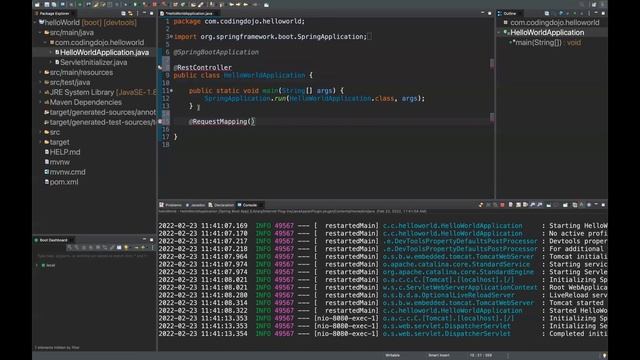The width and height of the screenshot is (640, 360).
Task: Click Smart Insert status bar entry
Action: pos(439,356)
